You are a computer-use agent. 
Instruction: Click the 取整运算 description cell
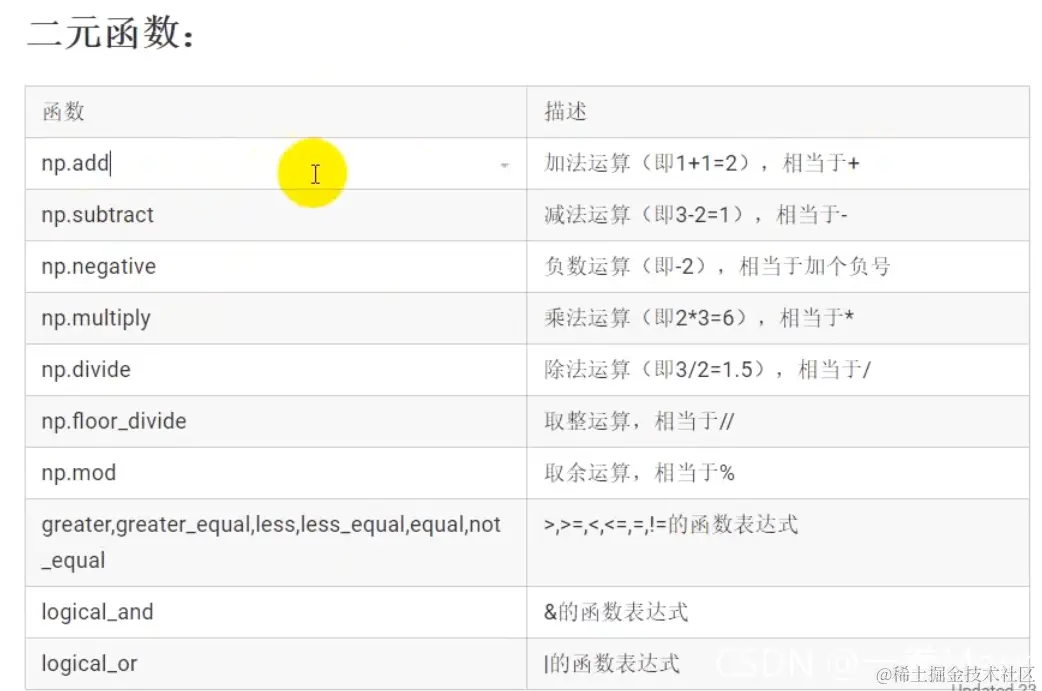point(778,421)
